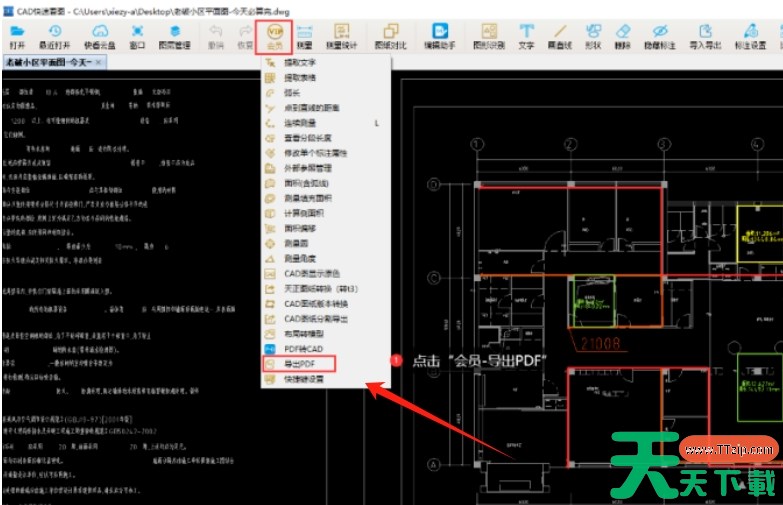783x505 pixels.
Task: Collapse the 会员 VIP dropdown menu
Action: (x=275, y=37)
